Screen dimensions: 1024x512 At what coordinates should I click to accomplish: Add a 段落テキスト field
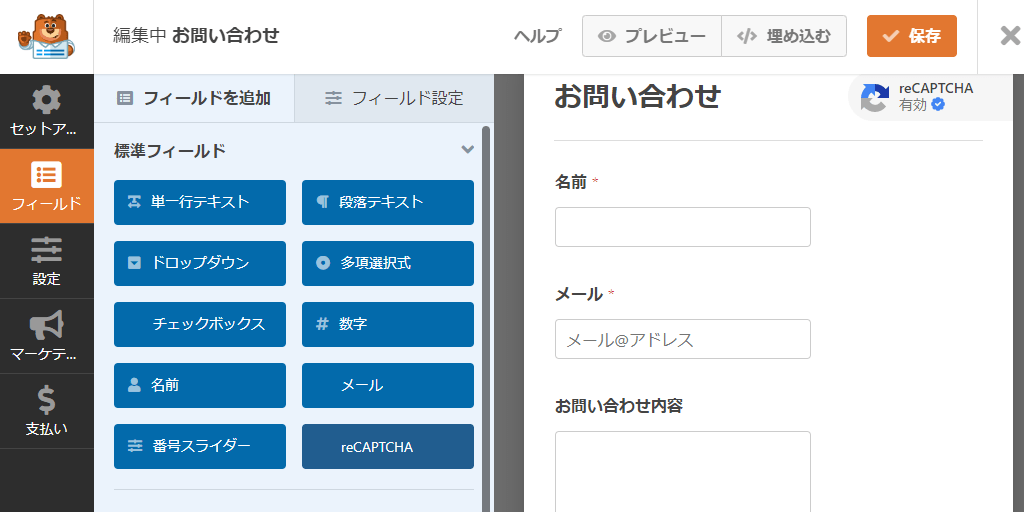388,202
